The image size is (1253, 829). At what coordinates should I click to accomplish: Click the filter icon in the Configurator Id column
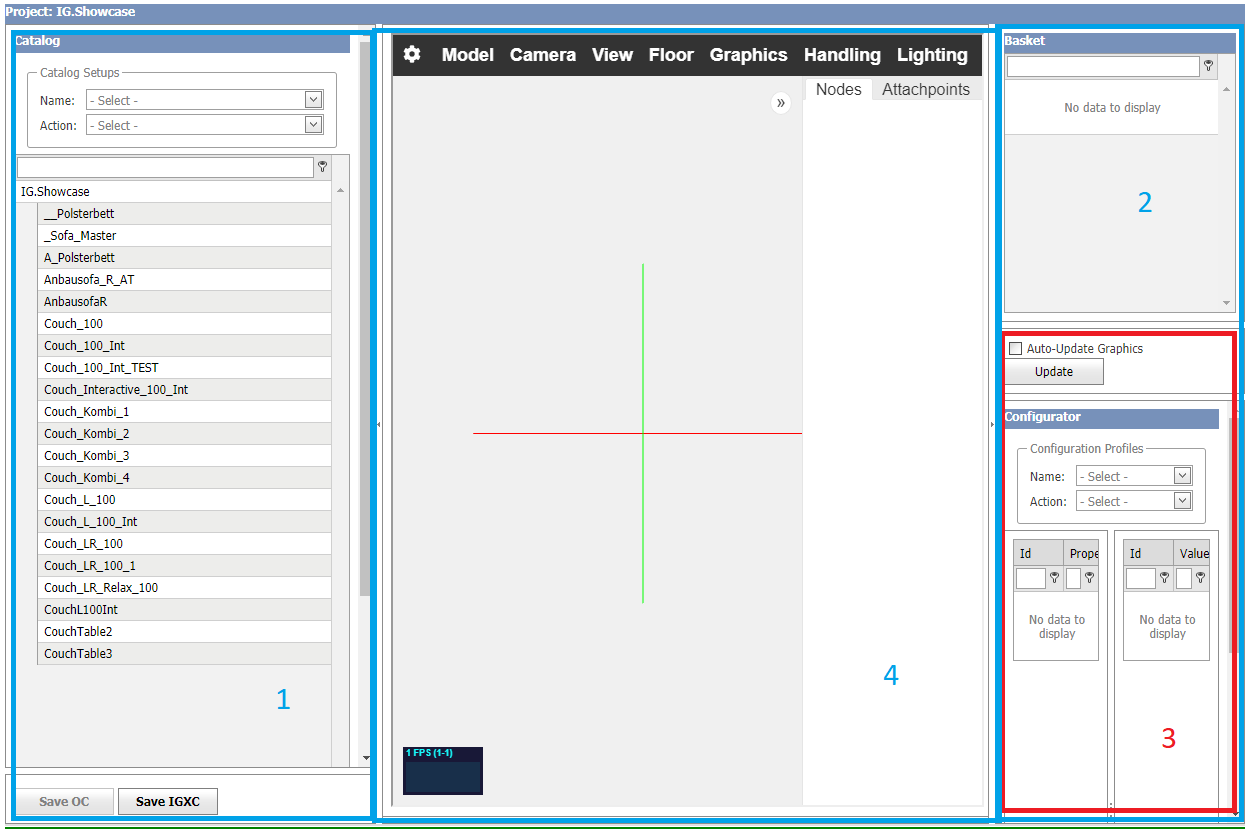[1054, 578]
